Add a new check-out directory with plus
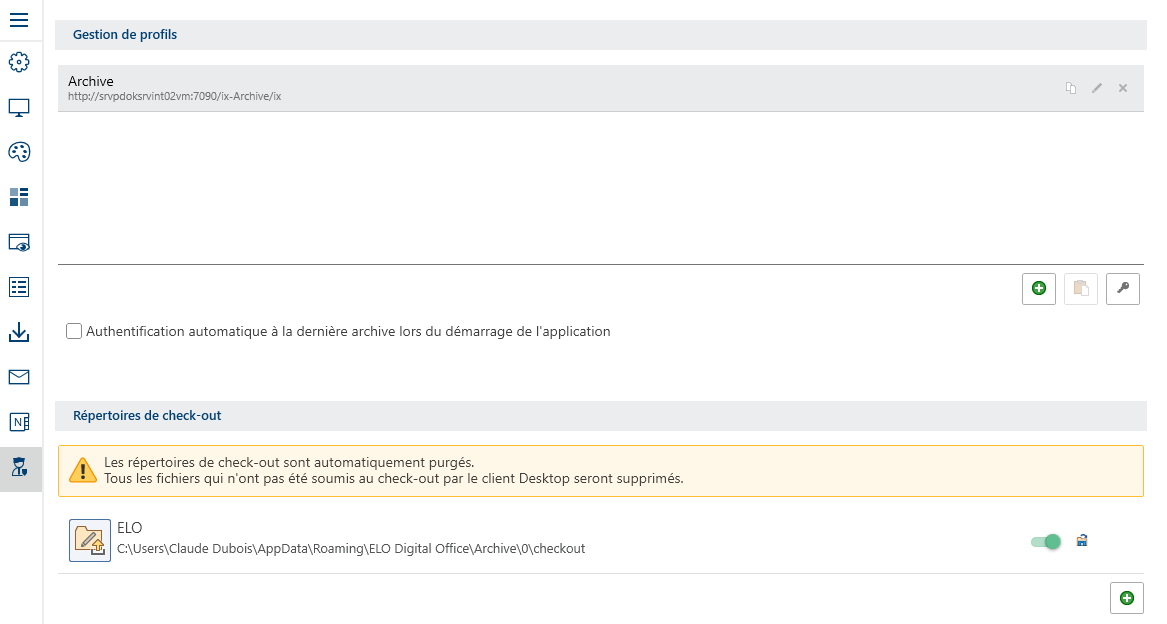The image size is (1167, 624). click(x=1127, y=598)
